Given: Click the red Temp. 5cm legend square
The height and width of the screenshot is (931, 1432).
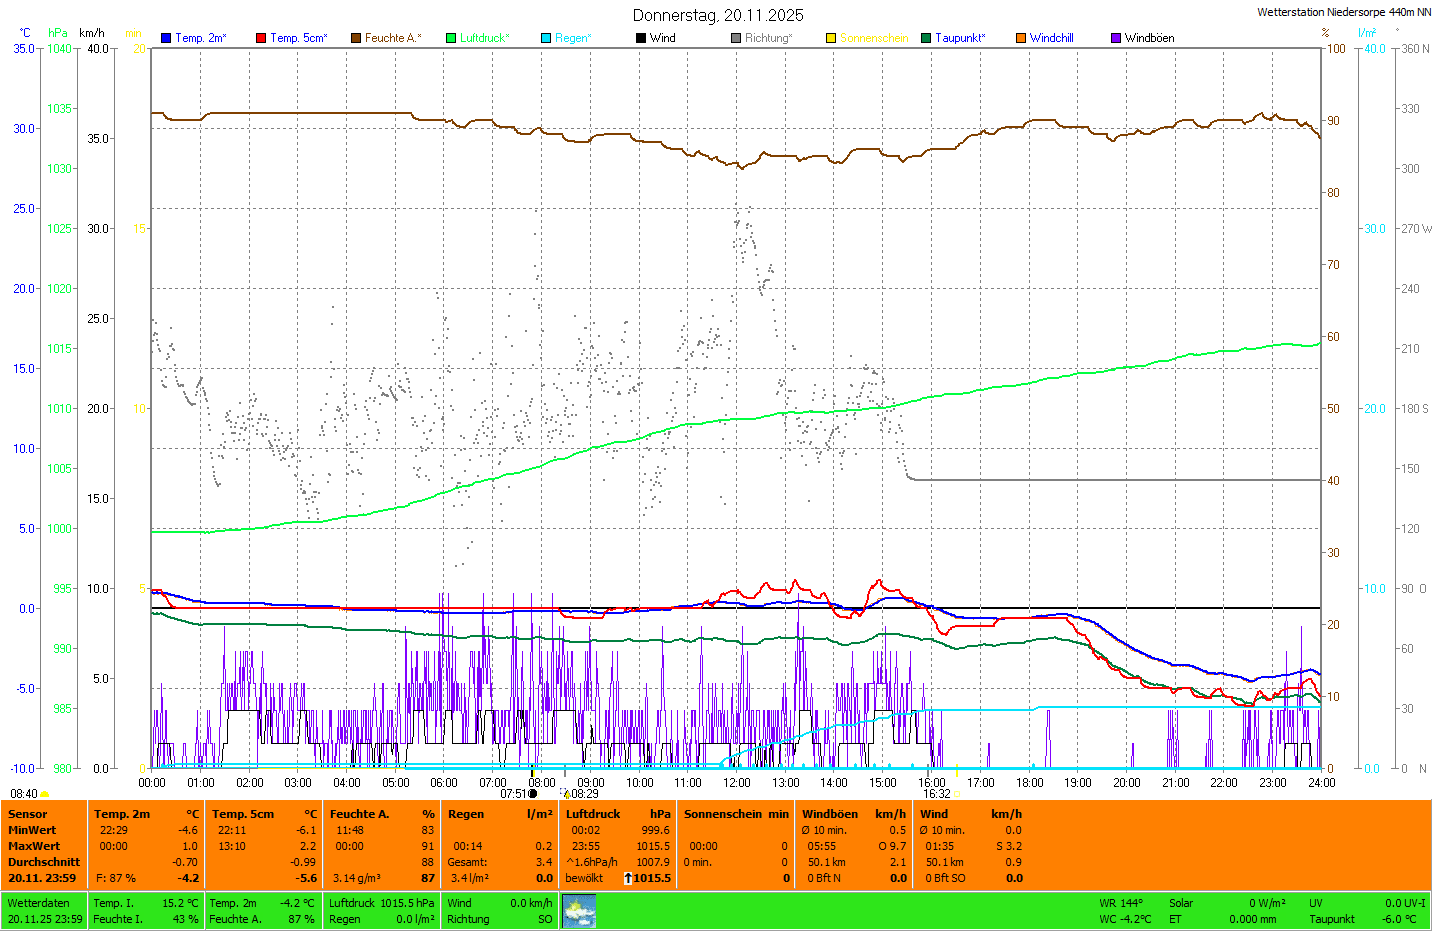Looking at the screenshot, I should click(x=261, y=38).
